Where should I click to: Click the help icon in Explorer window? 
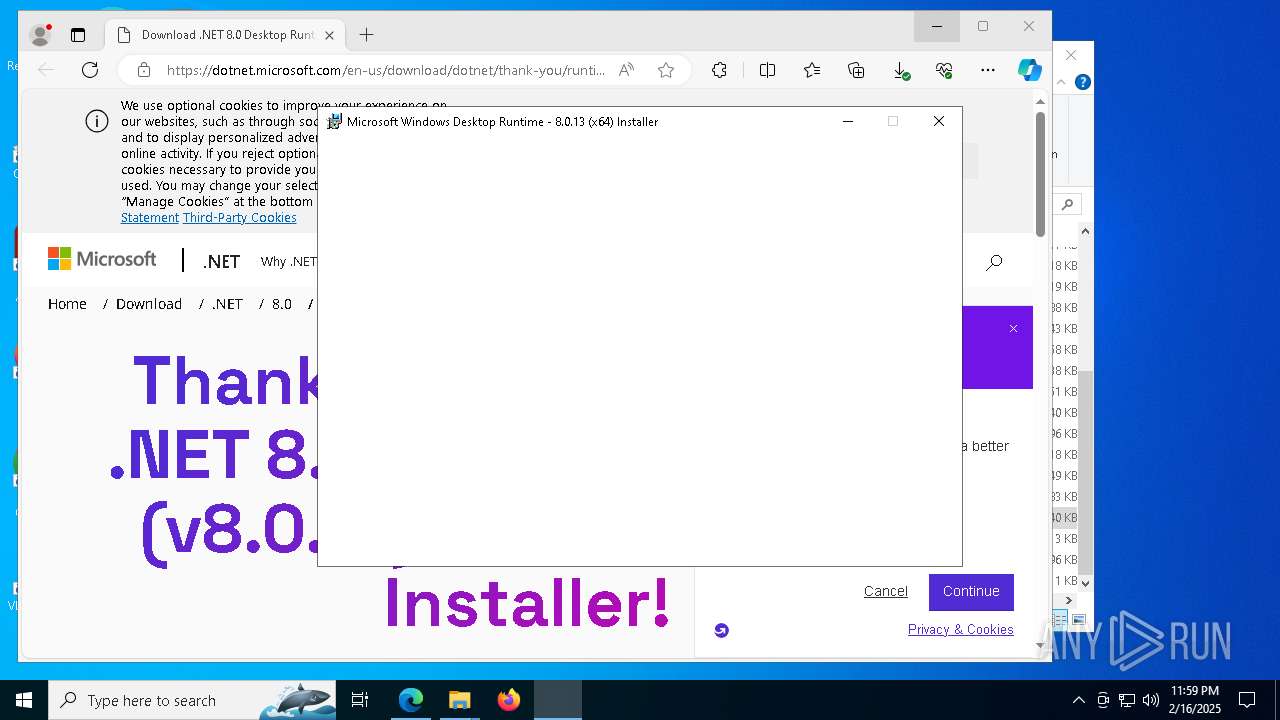tap(1082, 83)
